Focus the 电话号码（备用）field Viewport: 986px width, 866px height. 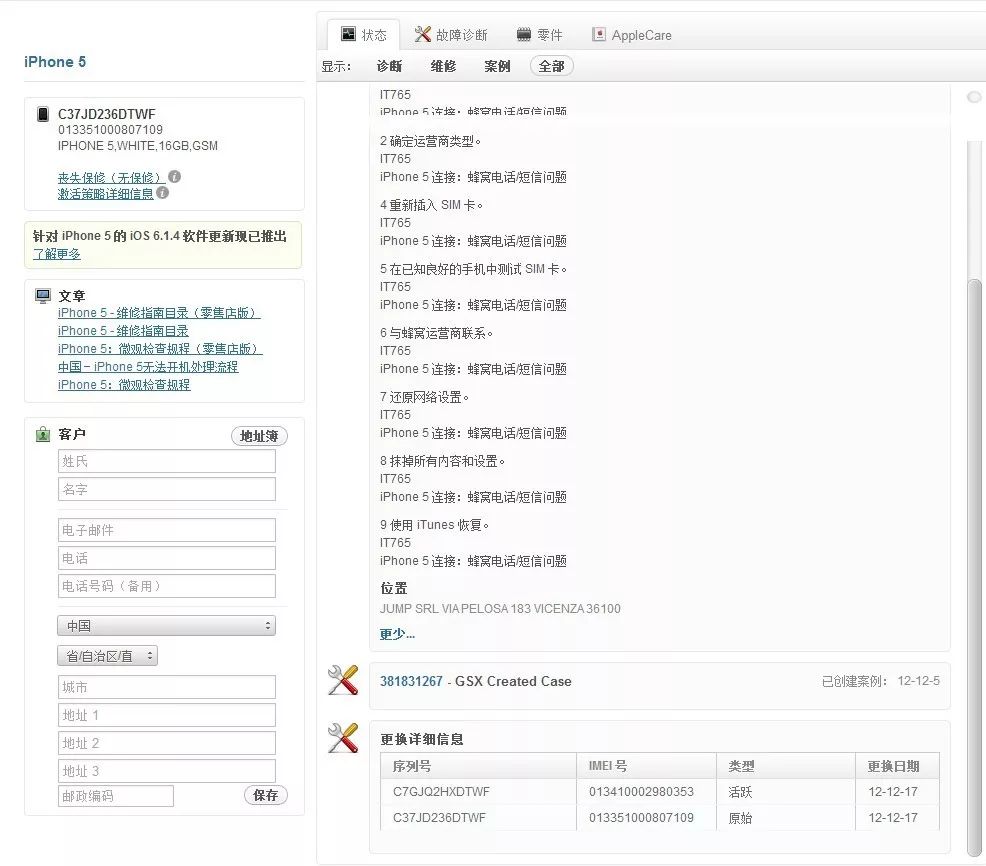tap(167, 586)
